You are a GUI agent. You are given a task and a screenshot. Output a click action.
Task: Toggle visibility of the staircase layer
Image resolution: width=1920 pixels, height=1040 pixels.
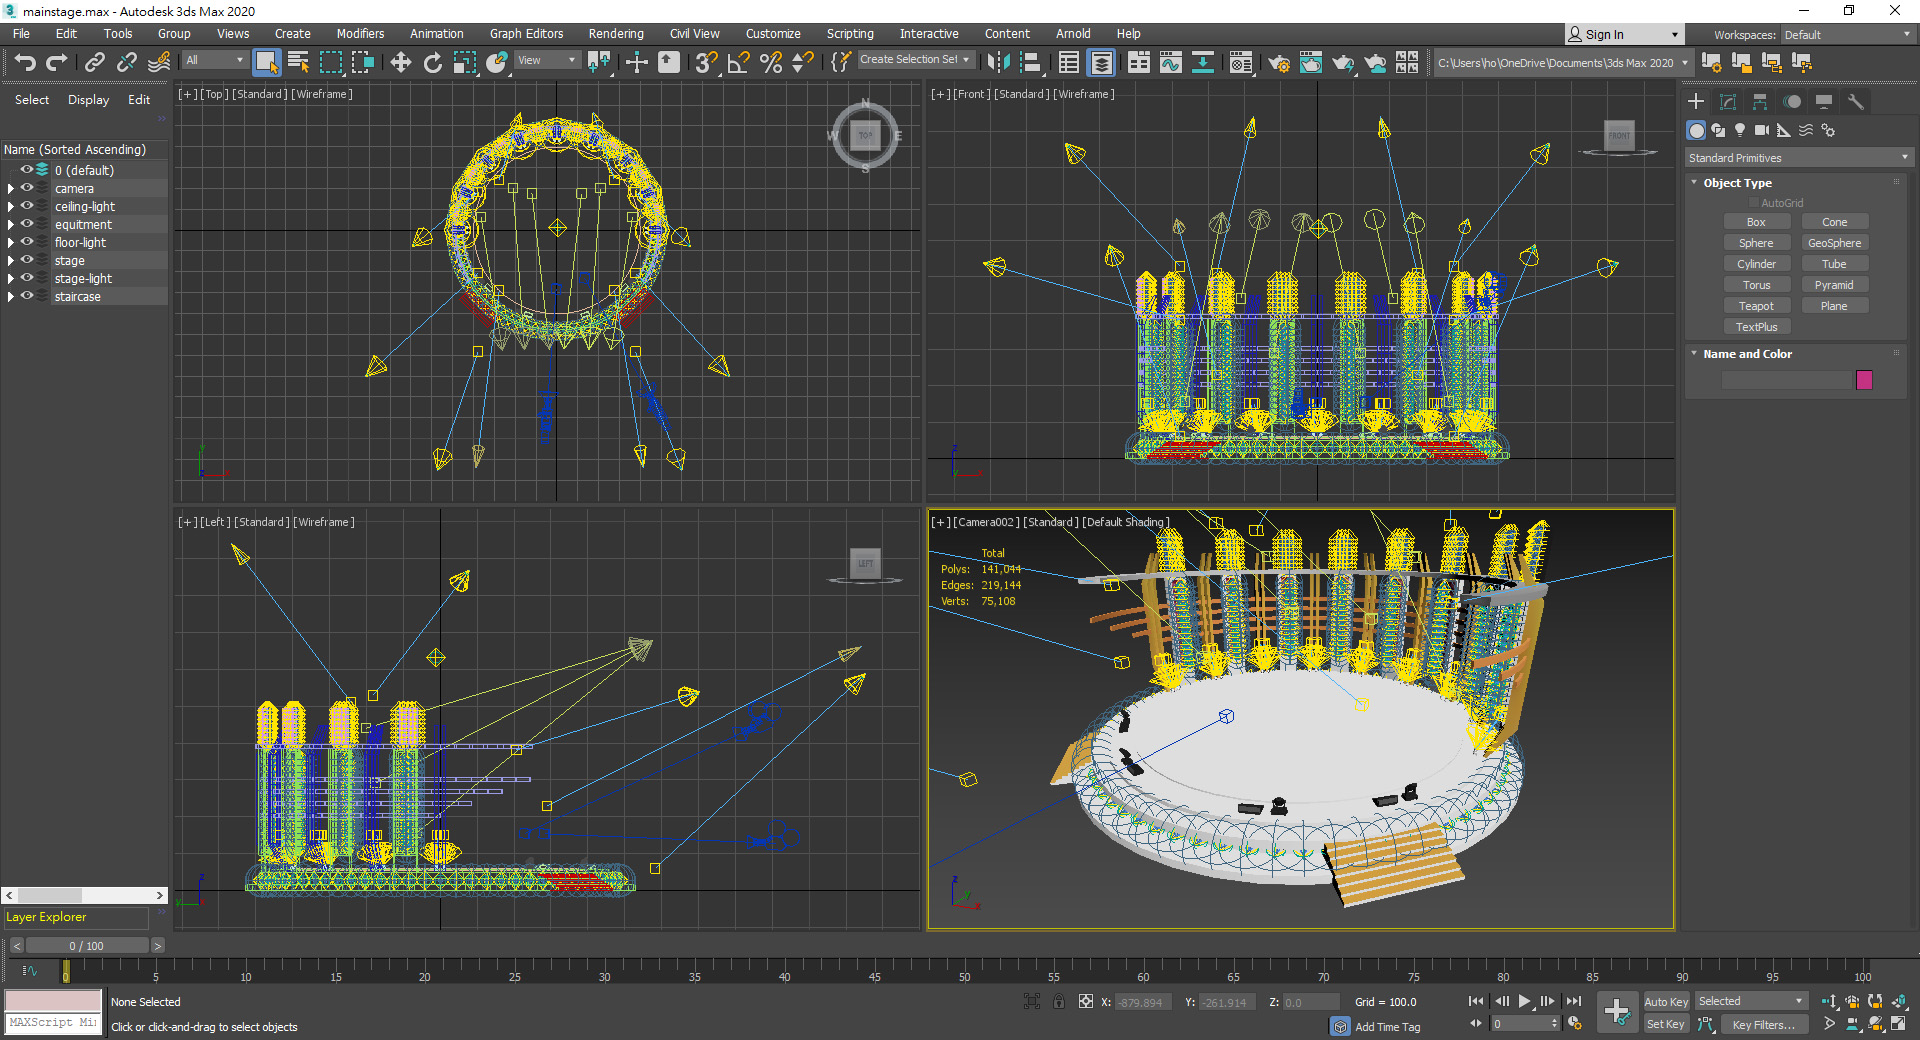(x=27, y=296)
